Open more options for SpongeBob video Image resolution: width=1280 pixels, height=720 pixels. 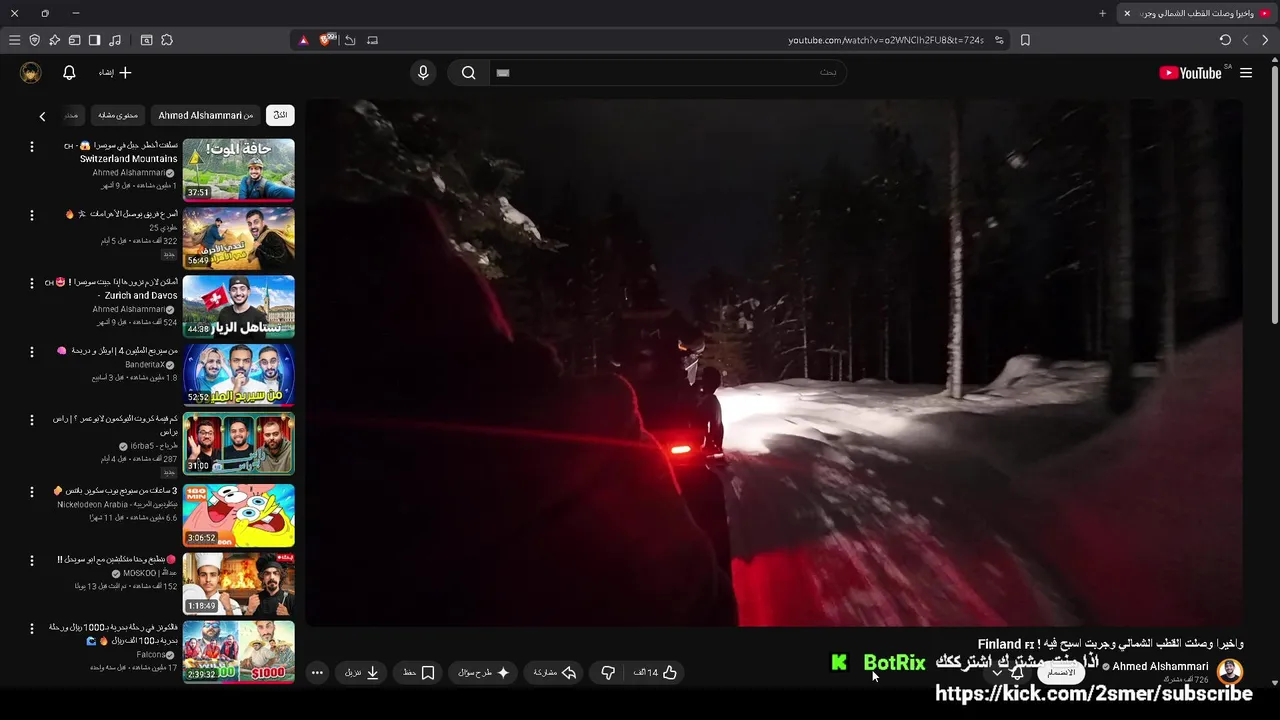coord(31,492)
